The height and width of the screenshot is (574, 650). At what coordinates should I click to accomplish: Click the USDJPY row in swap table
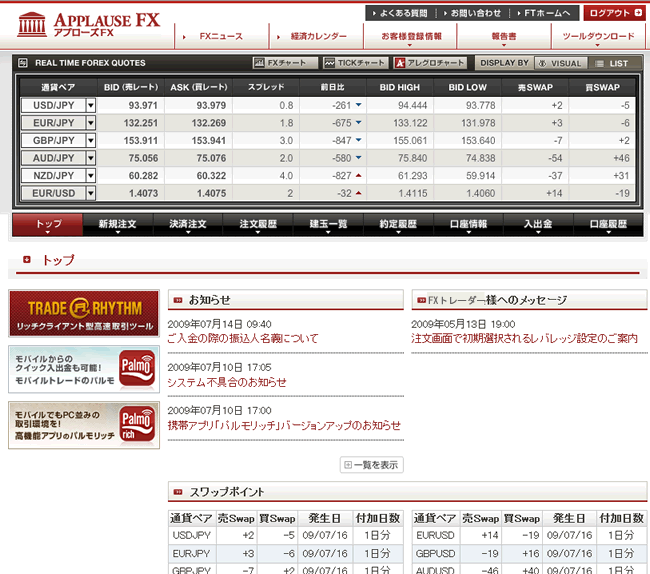[x=286, y=535]
